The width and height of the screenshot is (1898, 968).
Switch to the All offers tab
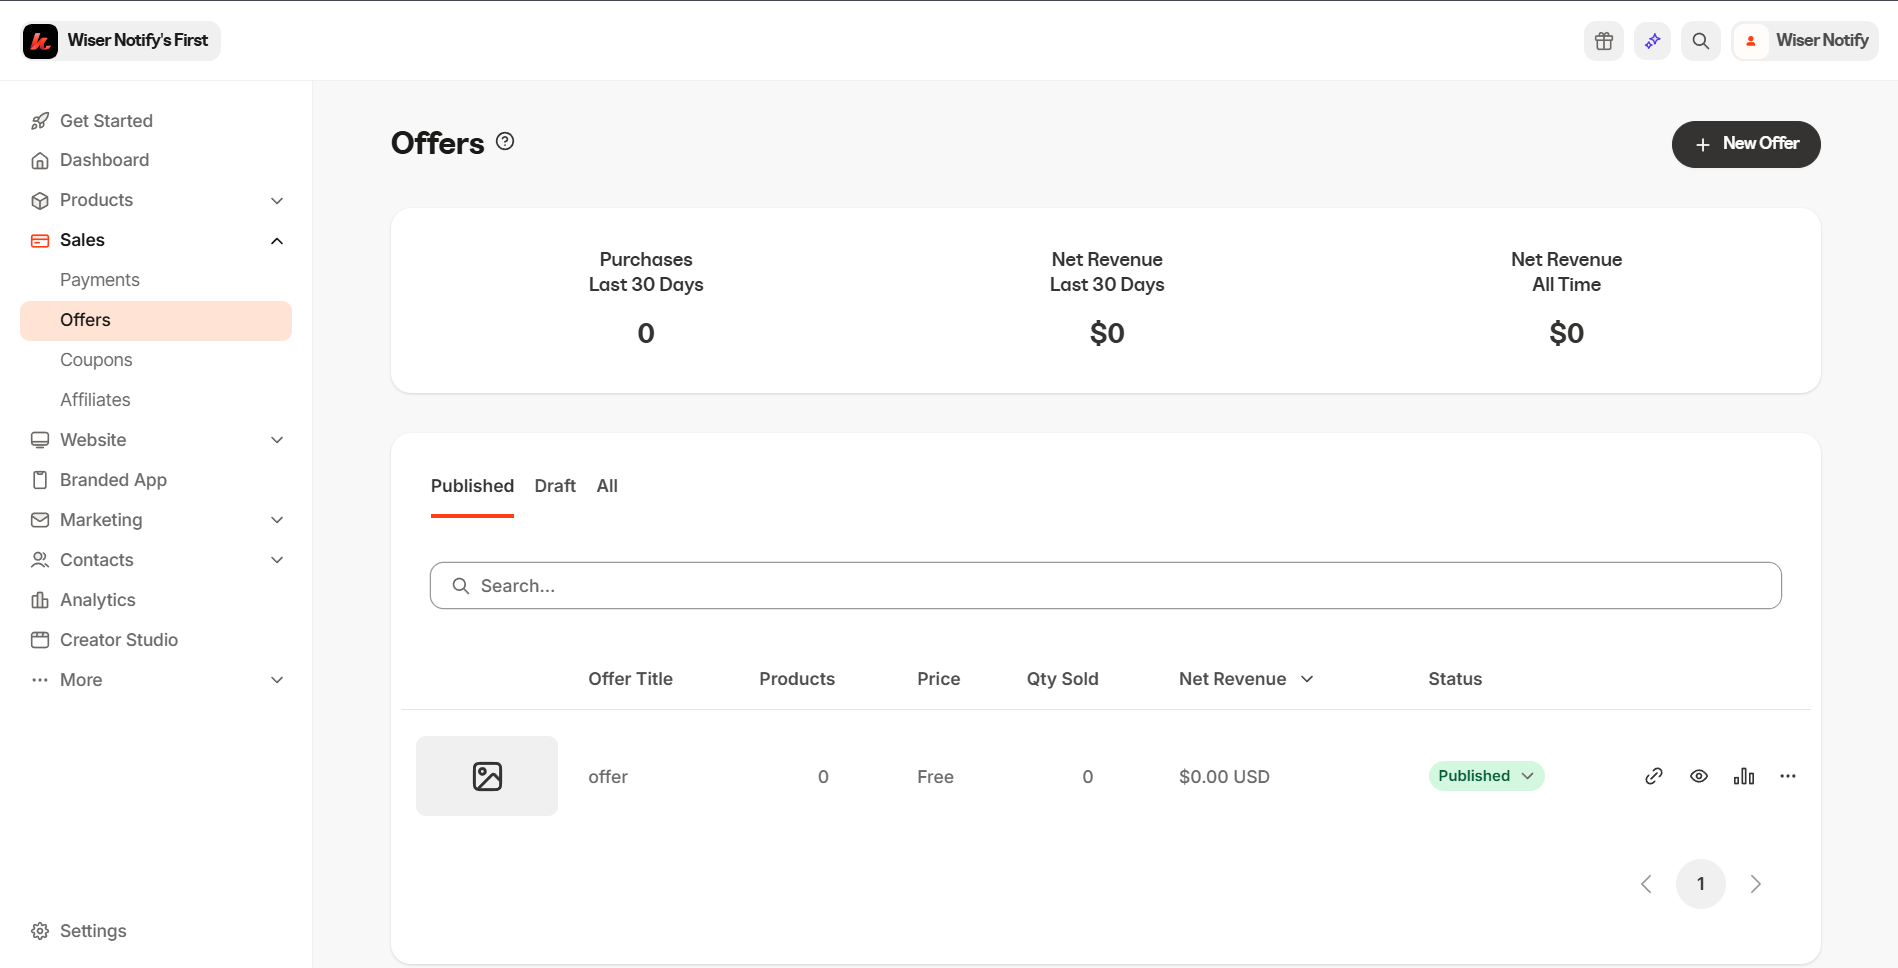(x=607, y=486)
